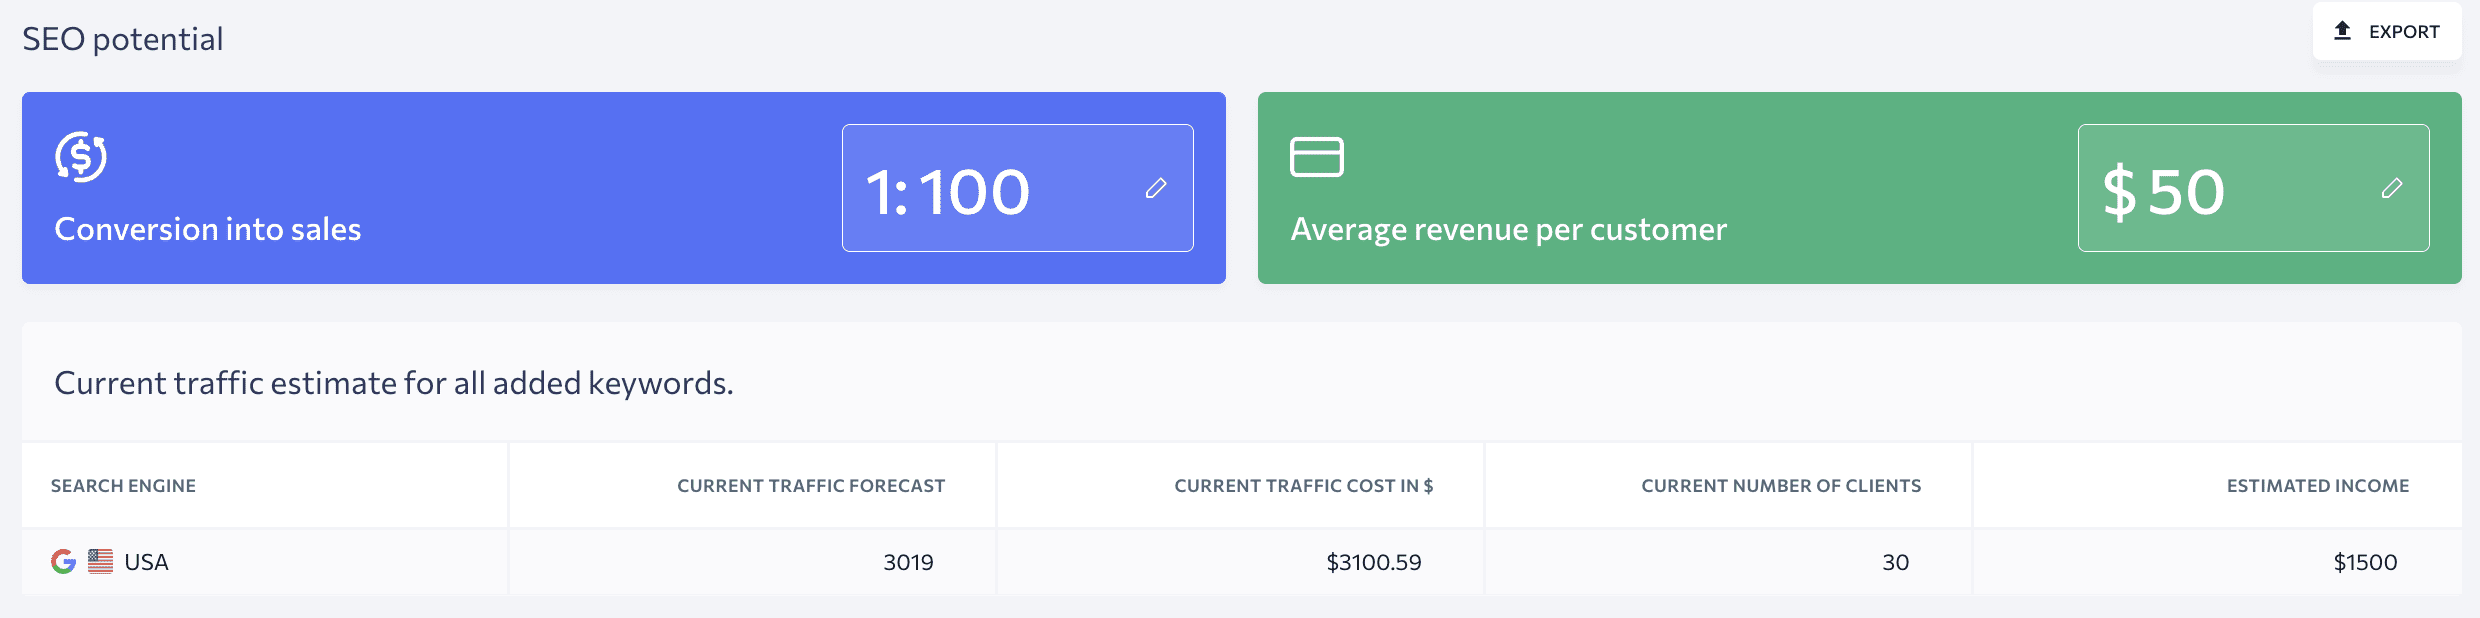Click the USA flag icon
2480x618 pixels.
(100, 562)
